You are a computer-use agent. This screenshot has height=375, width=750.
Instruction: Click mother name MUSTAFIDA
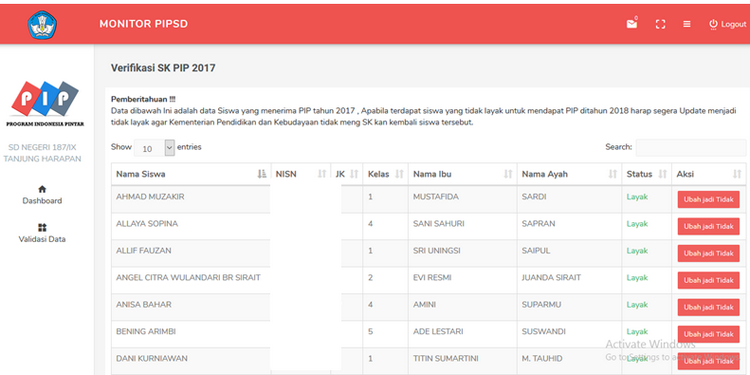click(x=436, y=197)
